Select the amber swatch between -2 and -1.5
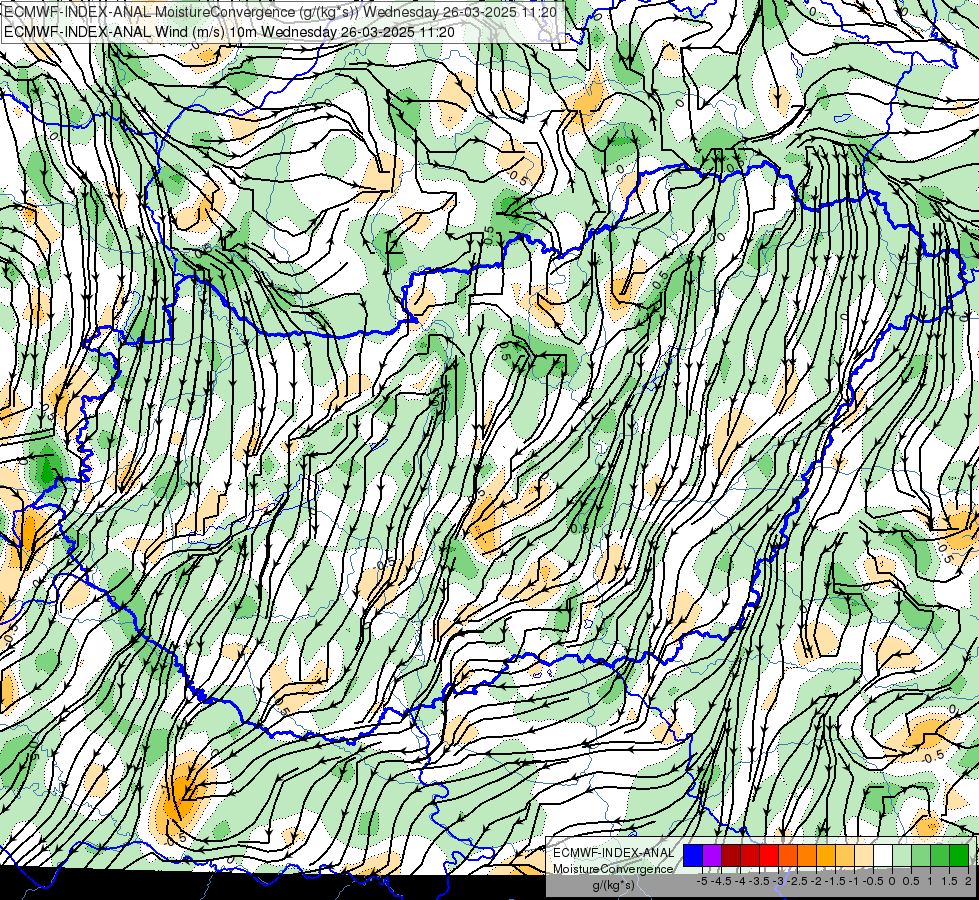 pos(826,855)
